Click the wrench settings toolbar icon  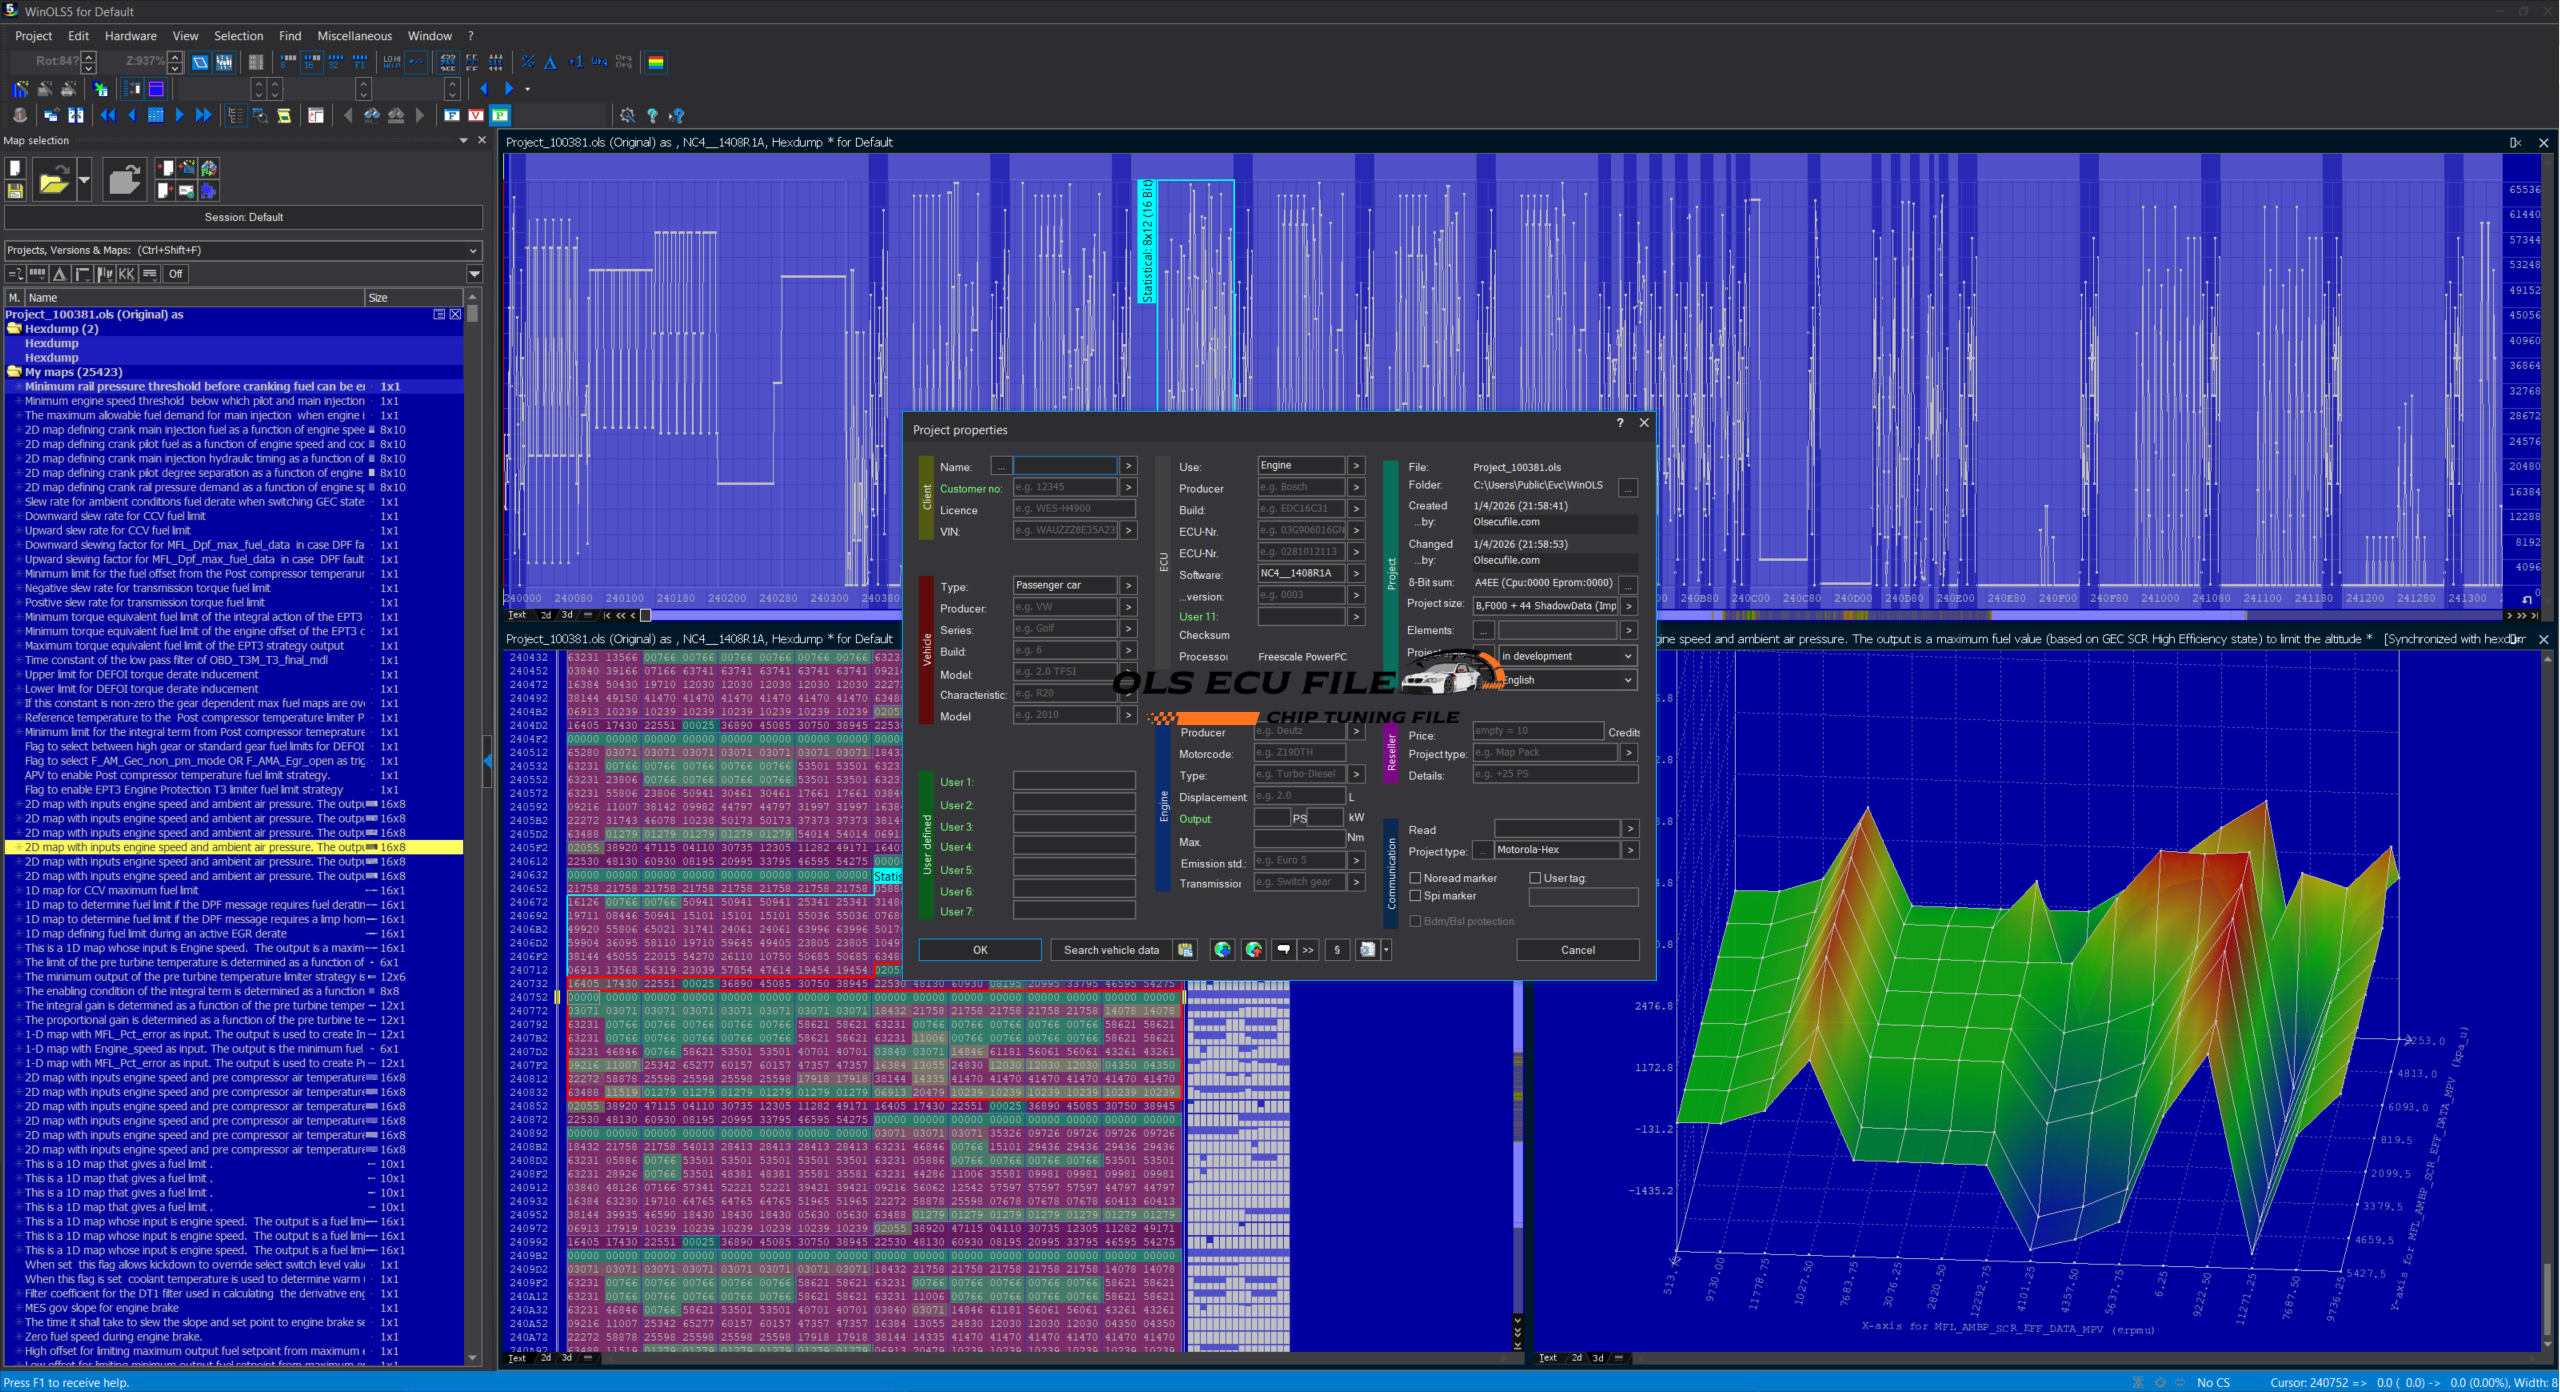pyautogui.click(x=627, y=115)
